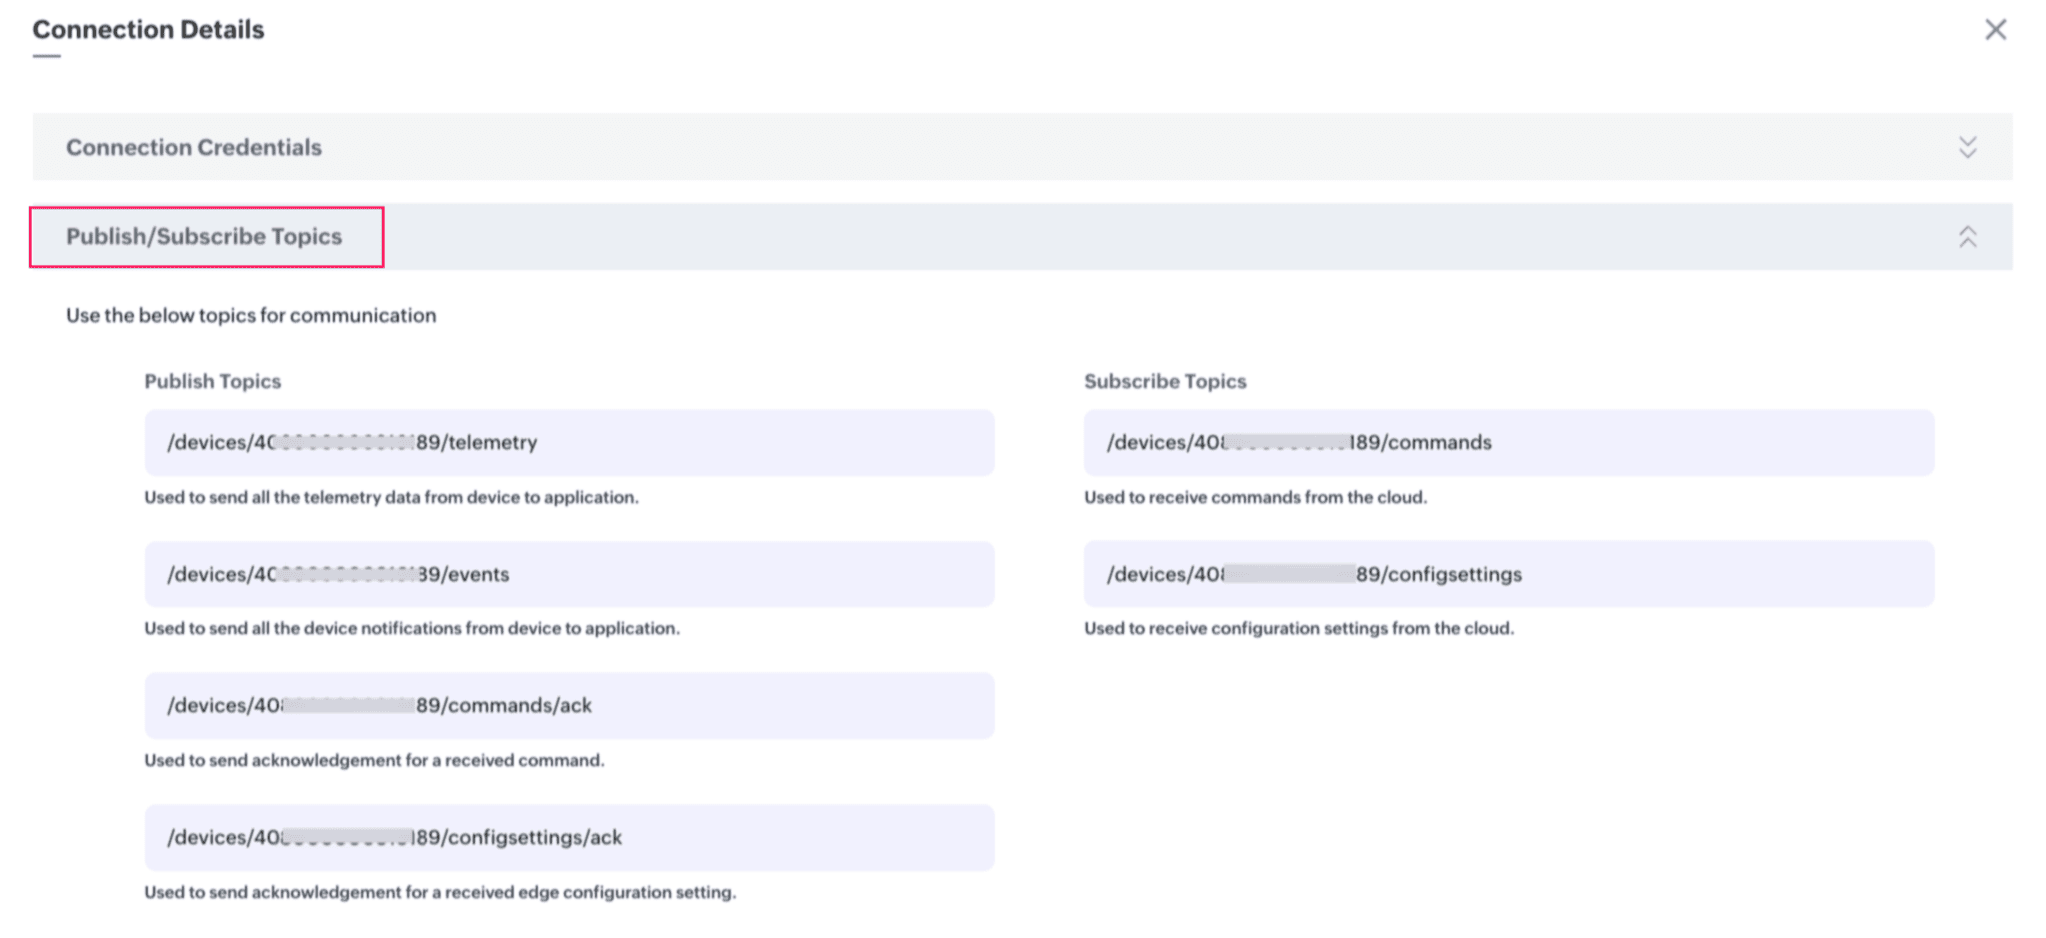
Task: Click the configsettings/ack publish topic field
Action: click(x=568, y=837)
